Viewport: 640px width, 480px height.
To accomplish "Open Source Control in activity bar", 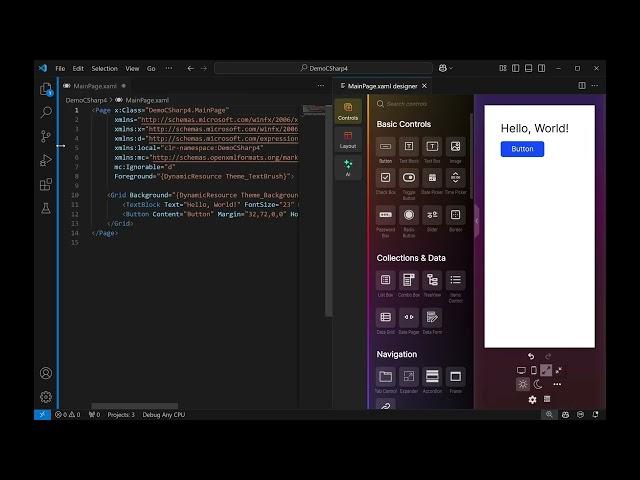I will 46,136.
